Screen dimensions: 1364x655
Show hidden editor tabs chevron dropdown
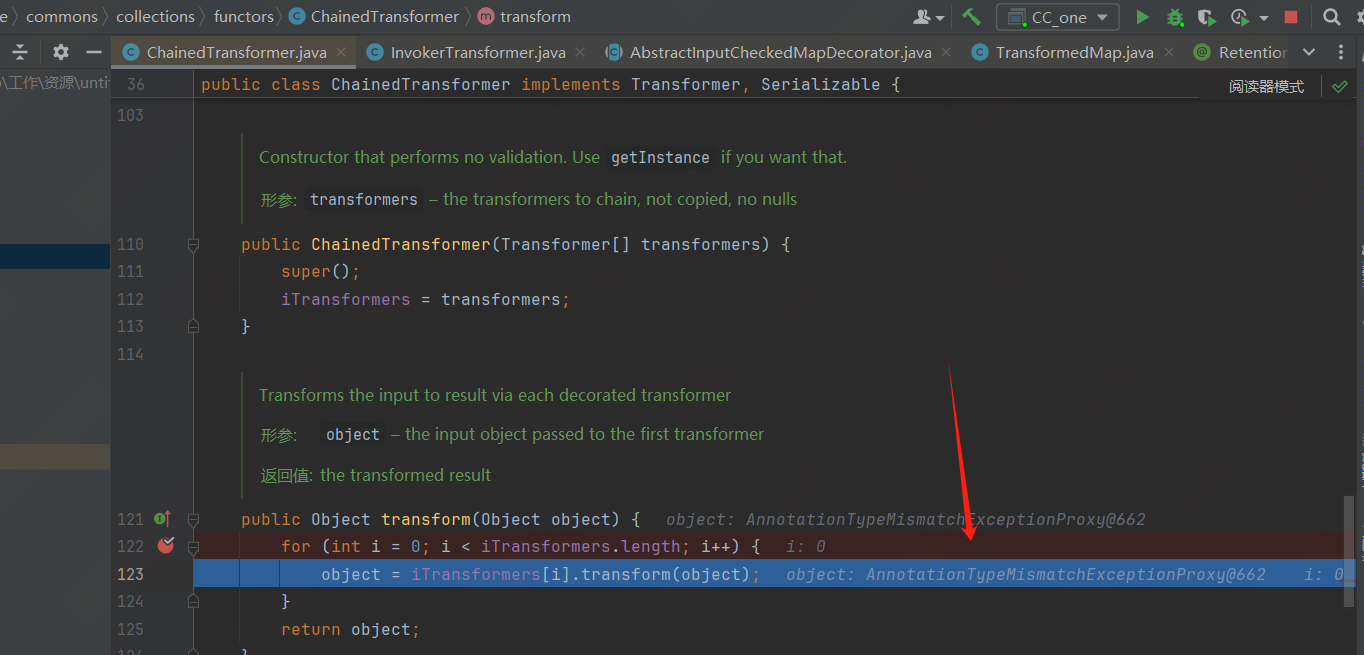coord(1308,52)
